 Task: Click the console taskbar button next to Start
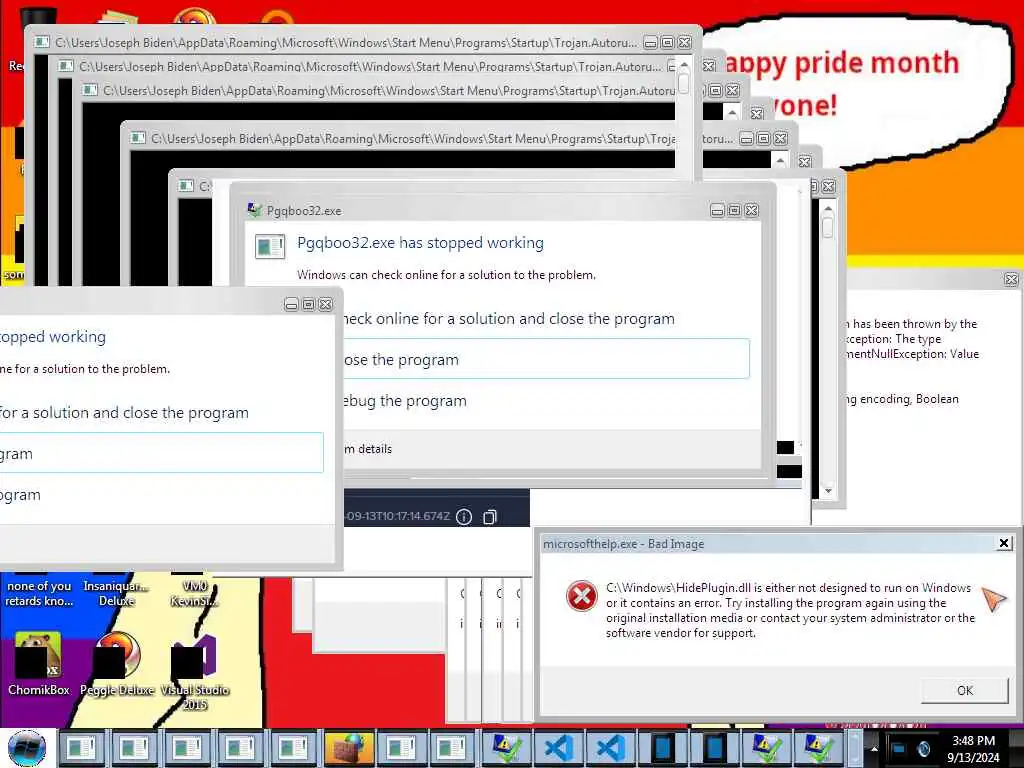[x=82, y=748]
